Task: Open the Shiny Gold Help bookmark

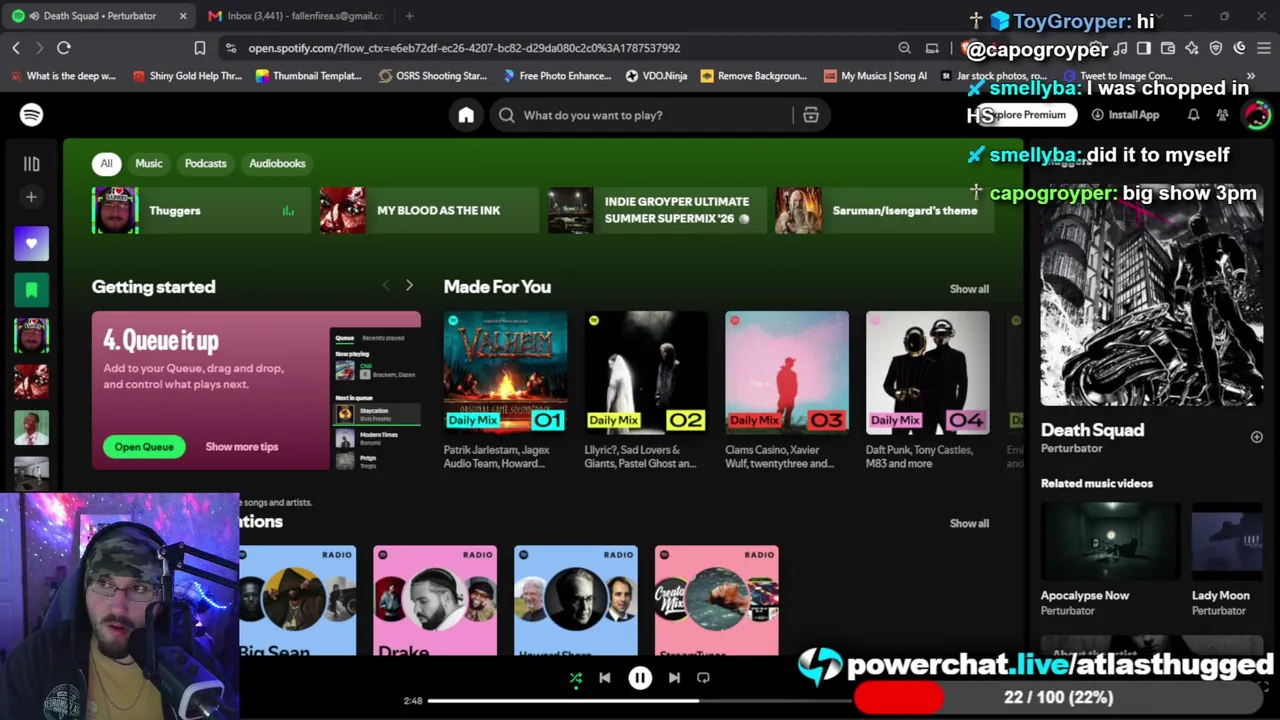Action: (187, 76)
